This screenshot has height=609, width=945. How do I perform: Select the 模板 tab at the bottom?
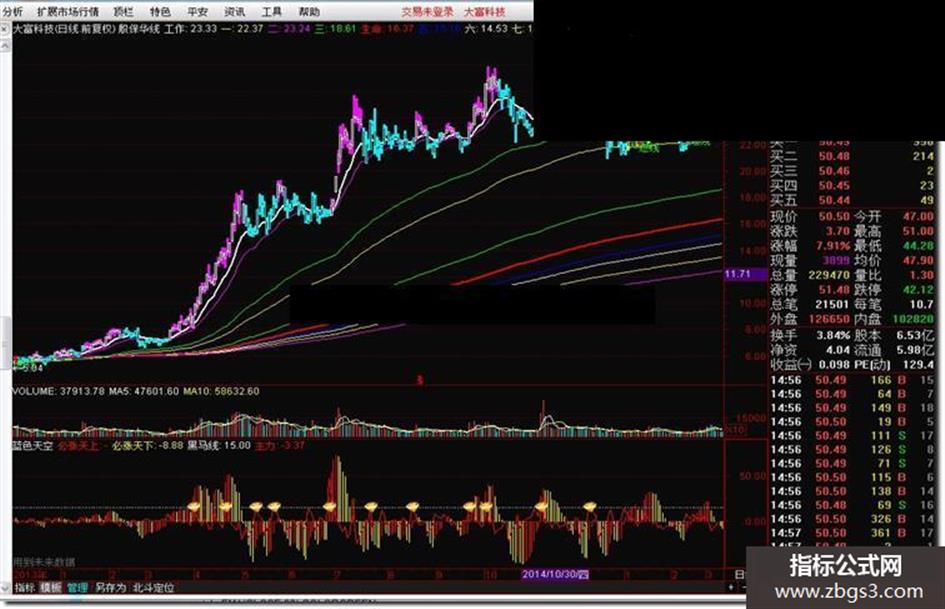[x=51, y=587]
